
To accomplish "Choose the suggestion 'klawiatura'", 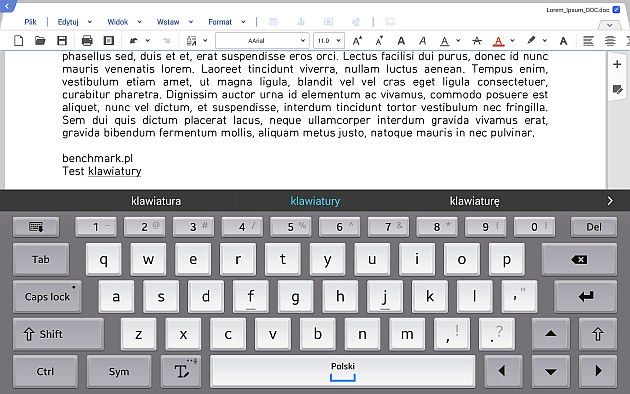I will [x=156, y=201].
